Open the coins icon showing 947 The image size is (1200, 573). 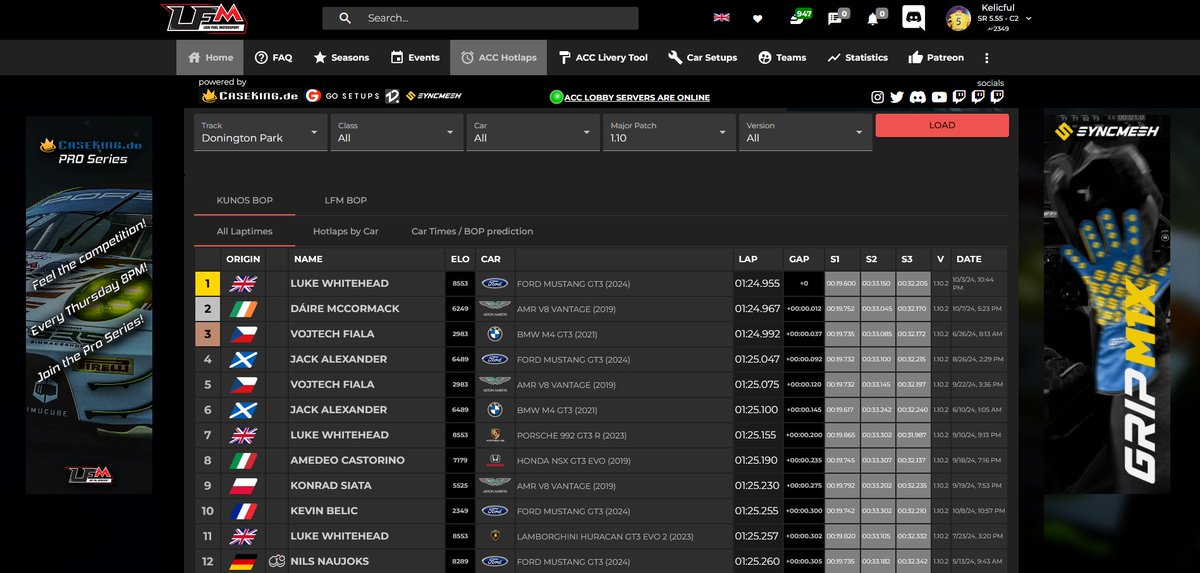797,17
